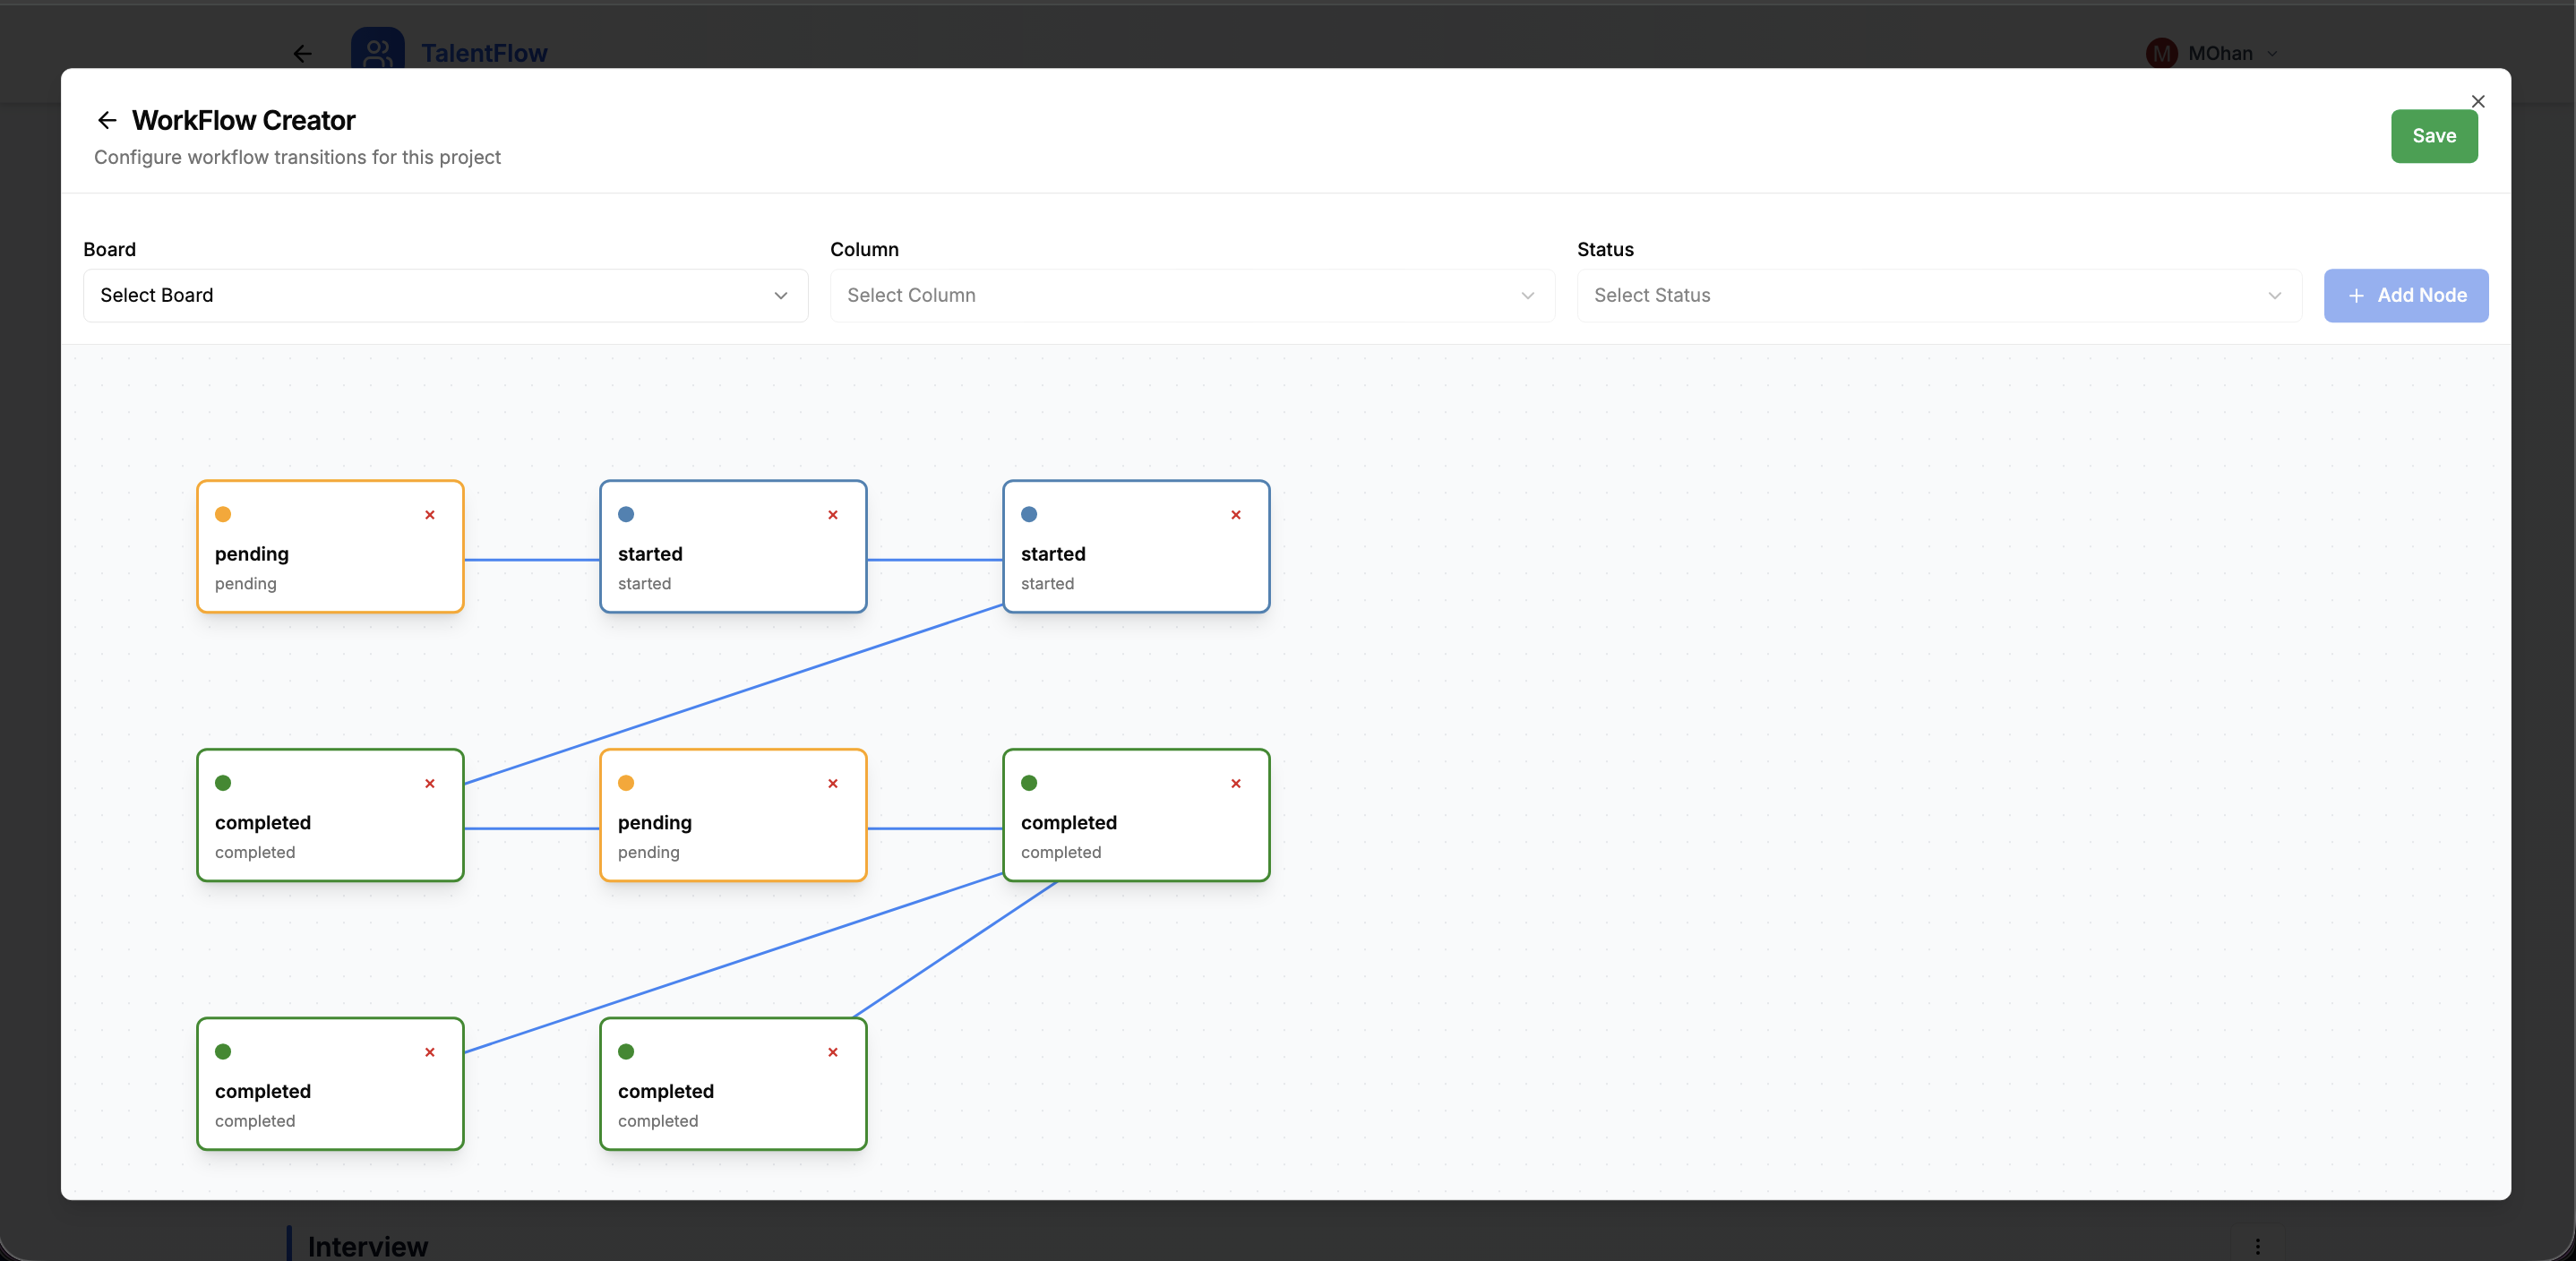This screenshot has height=1261, width=2576.
Task: Open the Select Board dropdown
Action: [x=445, y=295]
